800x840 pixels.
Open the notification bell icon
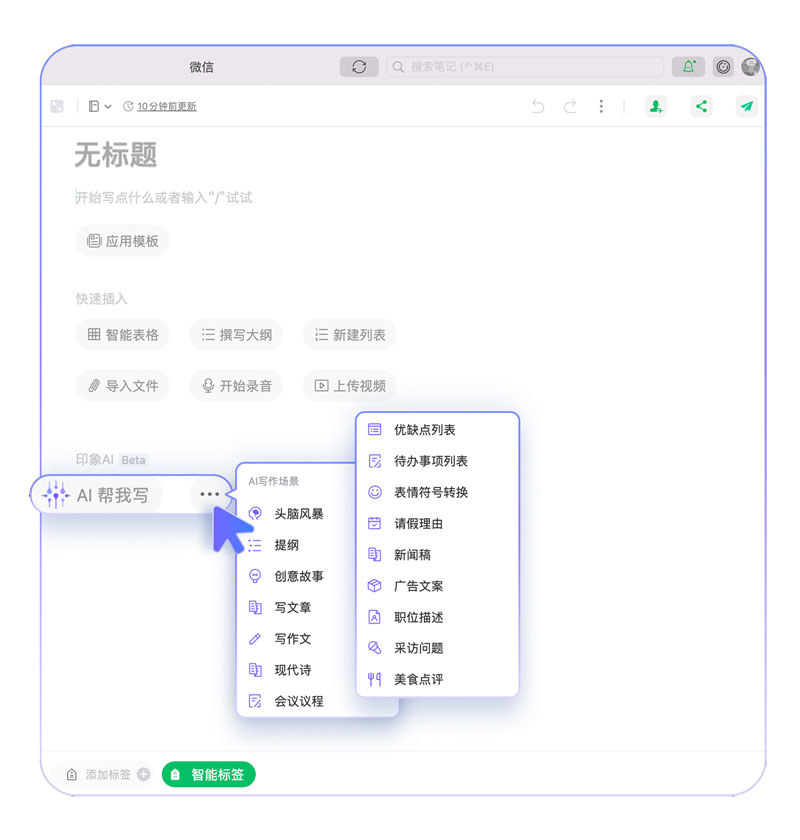click(x=687, y=67)
